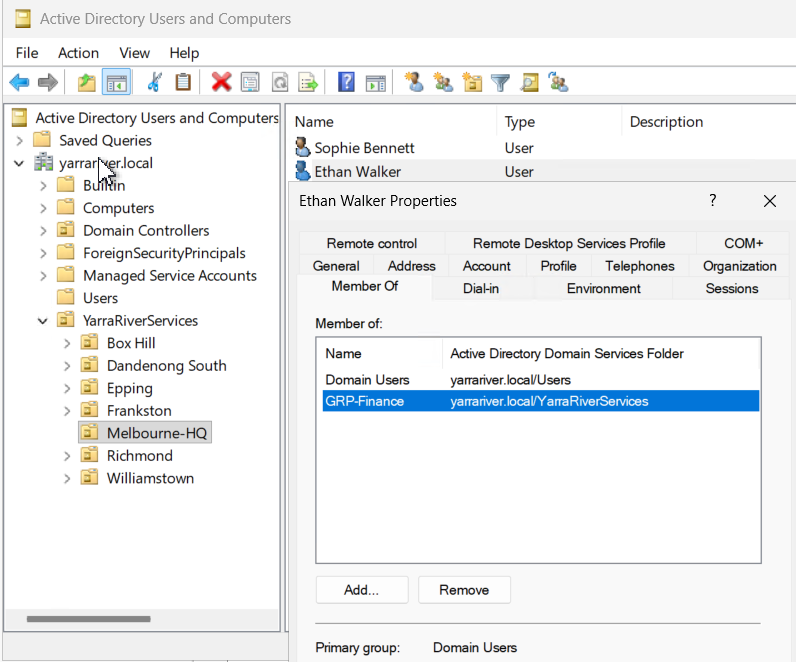Click the yarrariver.local domain icon
796x662 pixels.
44,162
